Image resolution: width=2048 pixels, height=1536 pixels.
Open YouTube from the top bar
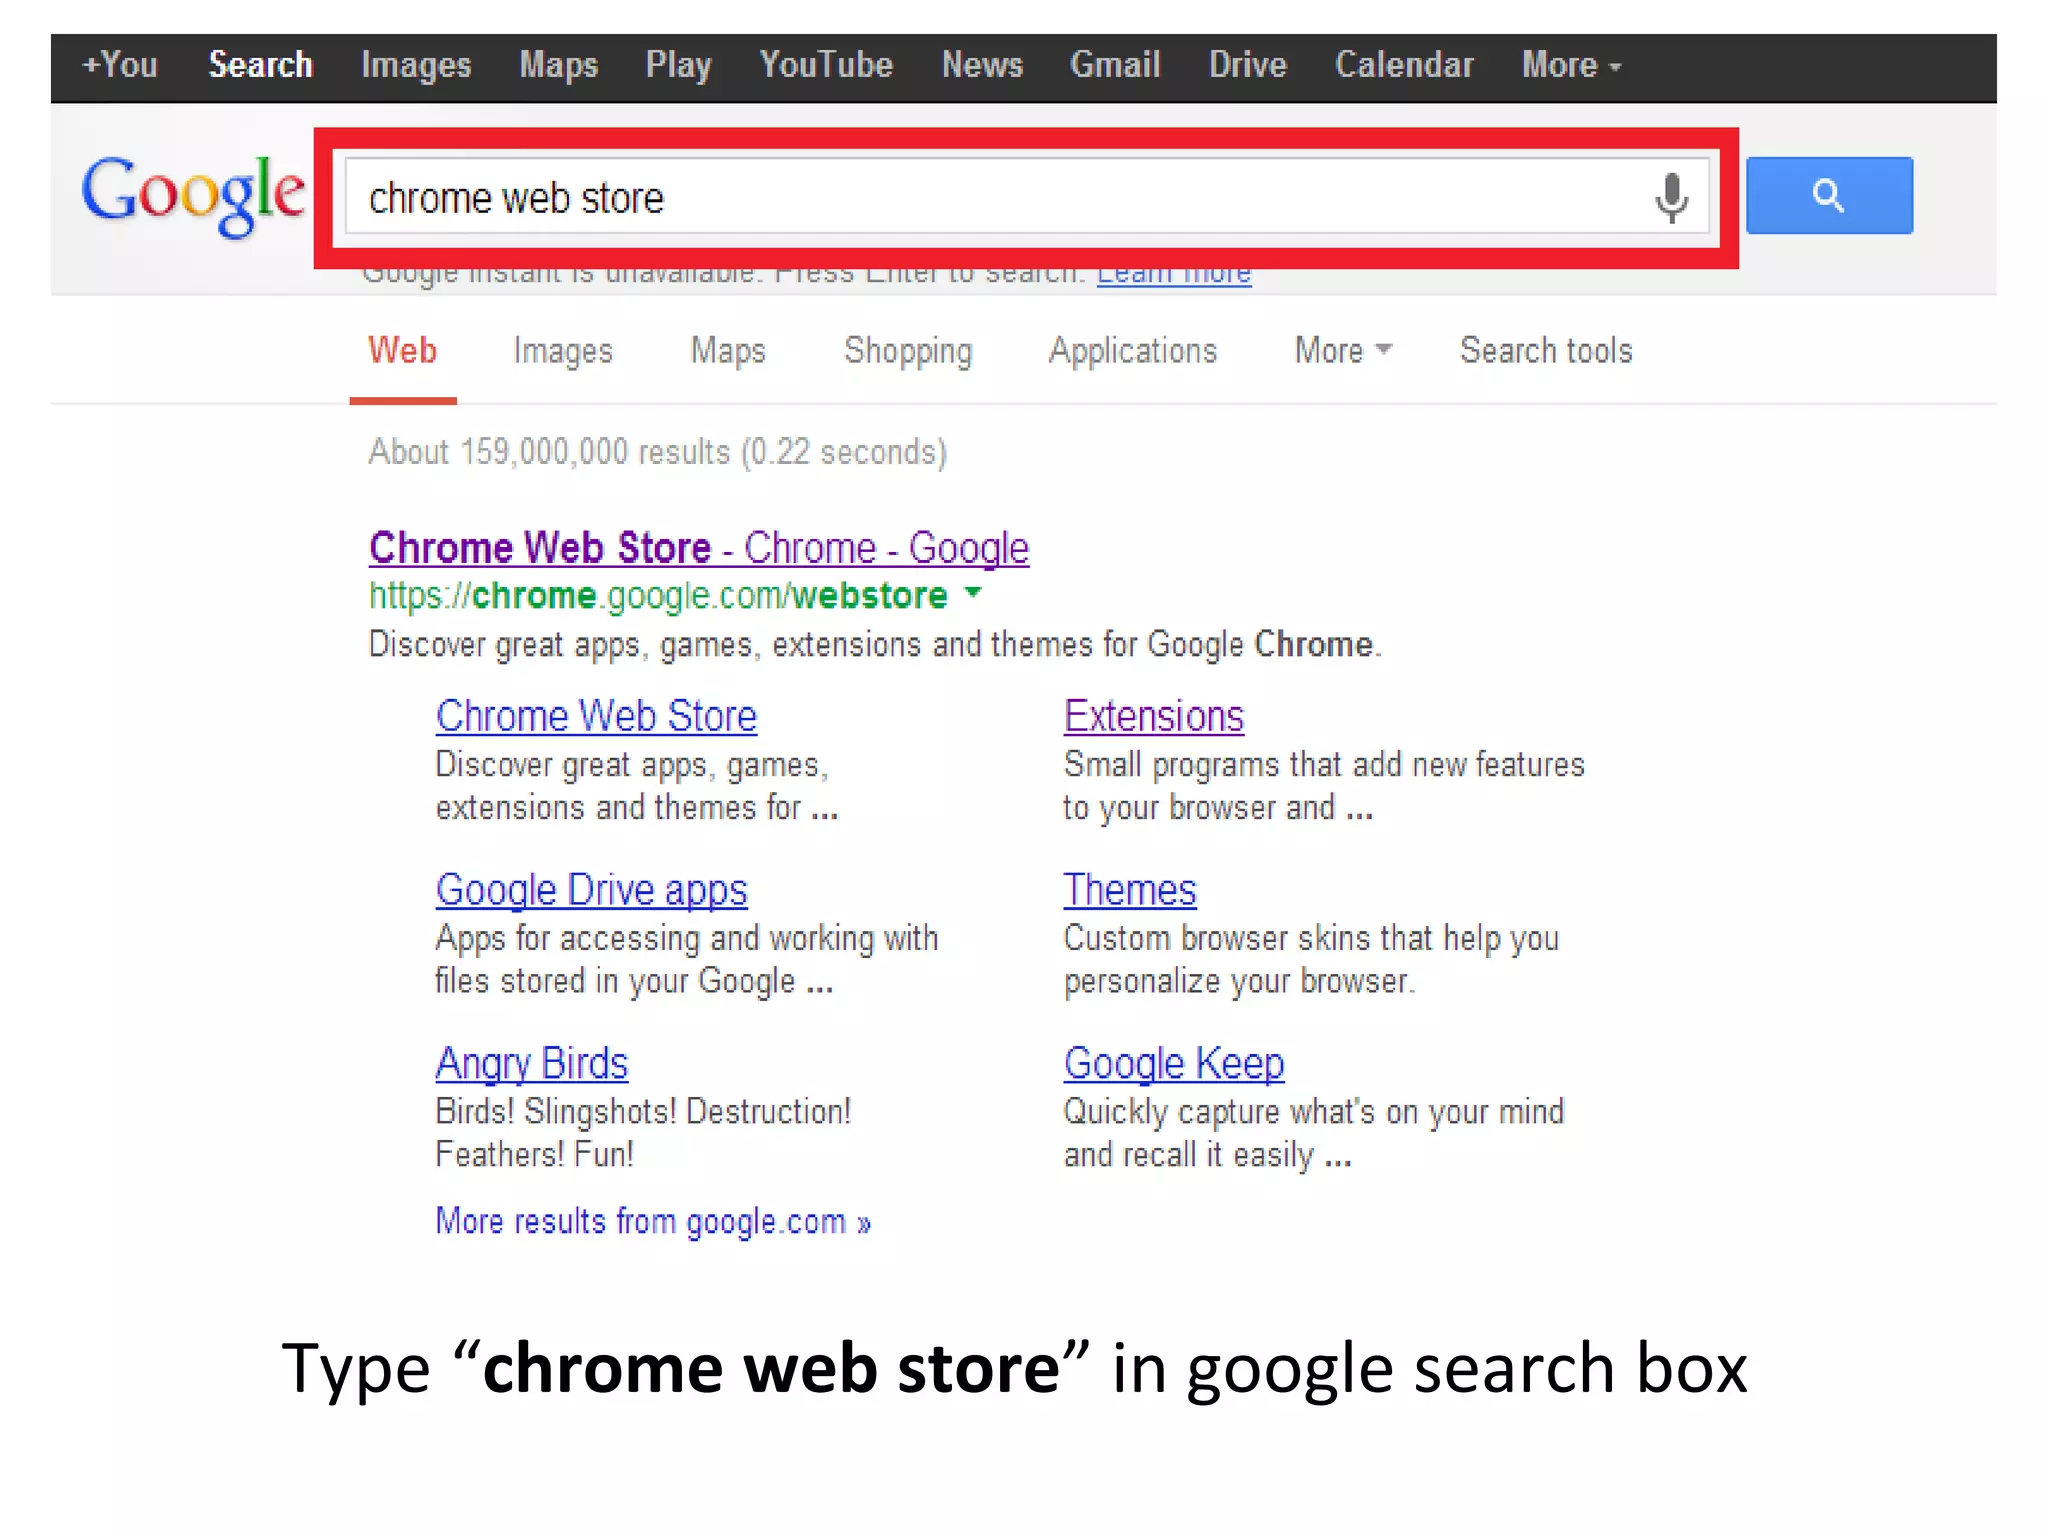click(826, 65)
